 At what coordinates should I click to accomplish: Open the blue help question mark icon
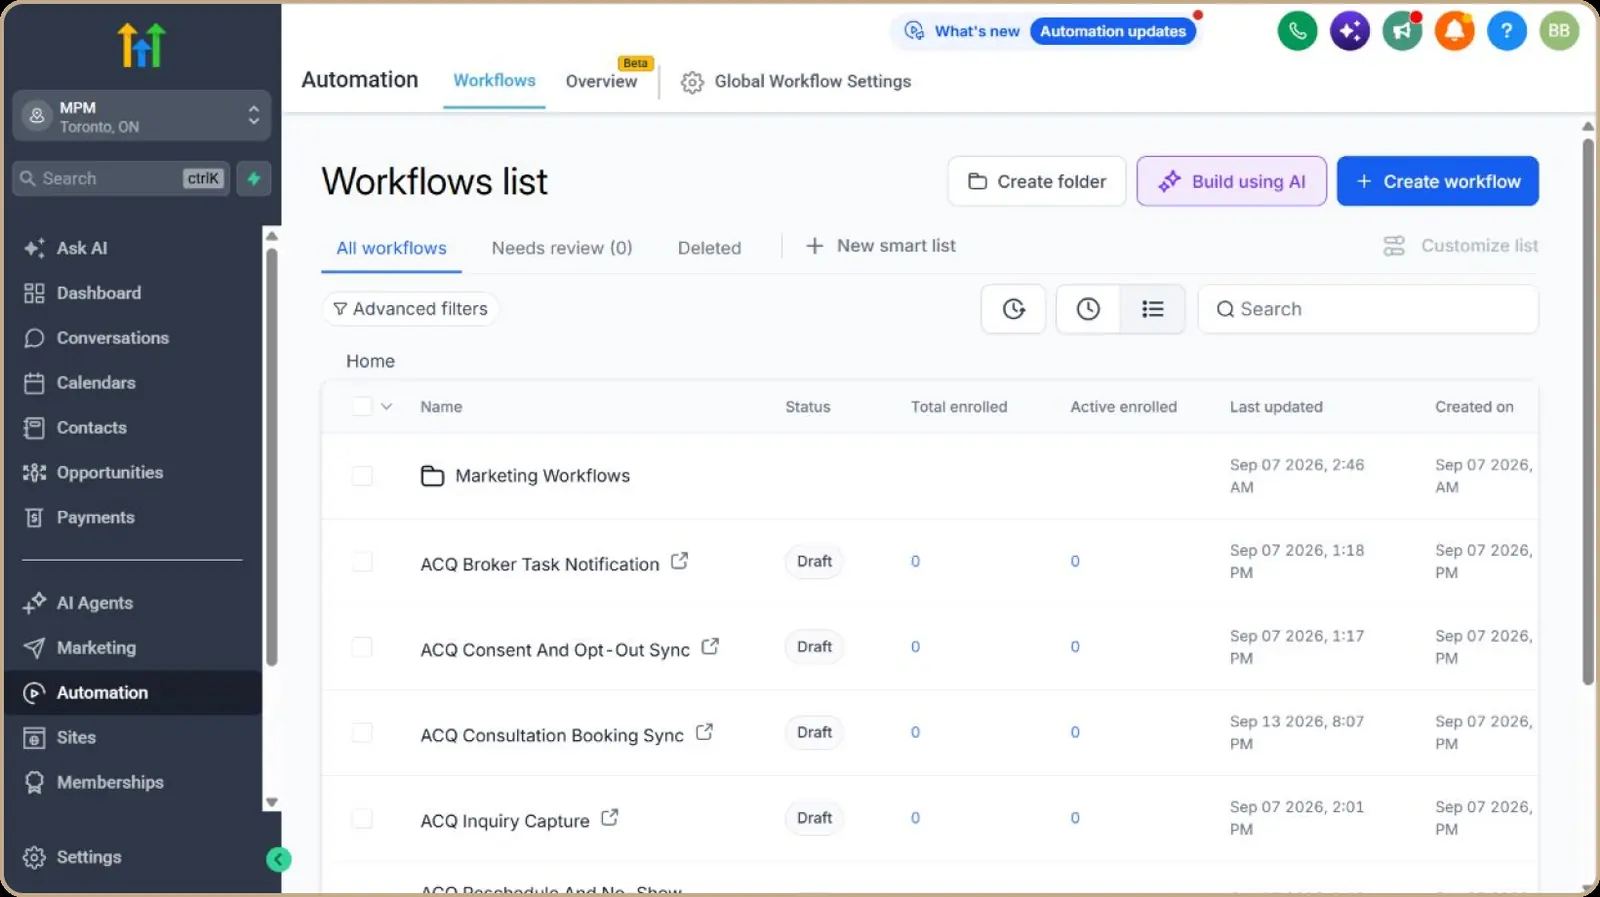[1507, 31]
